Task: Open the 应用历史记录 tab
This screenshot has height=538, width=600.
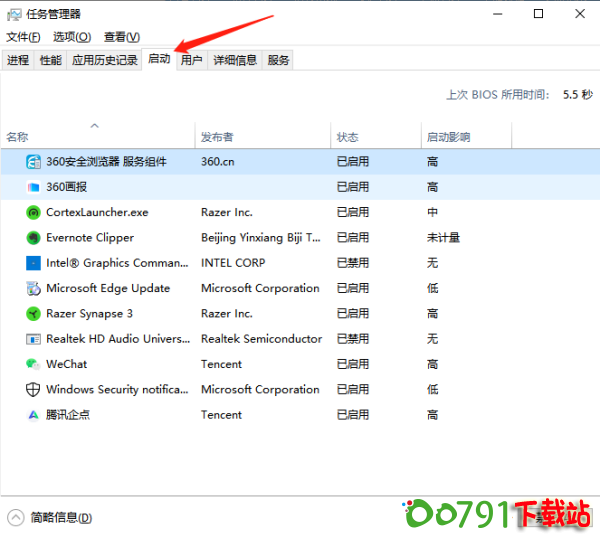Action: tap(105, 60)
